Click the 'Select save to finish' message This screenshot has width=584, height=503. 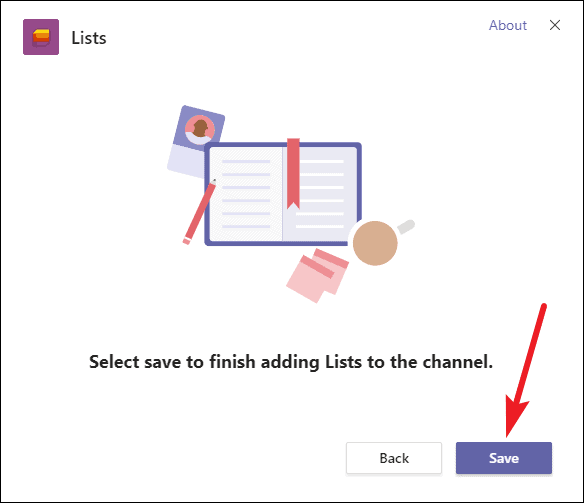291,362
